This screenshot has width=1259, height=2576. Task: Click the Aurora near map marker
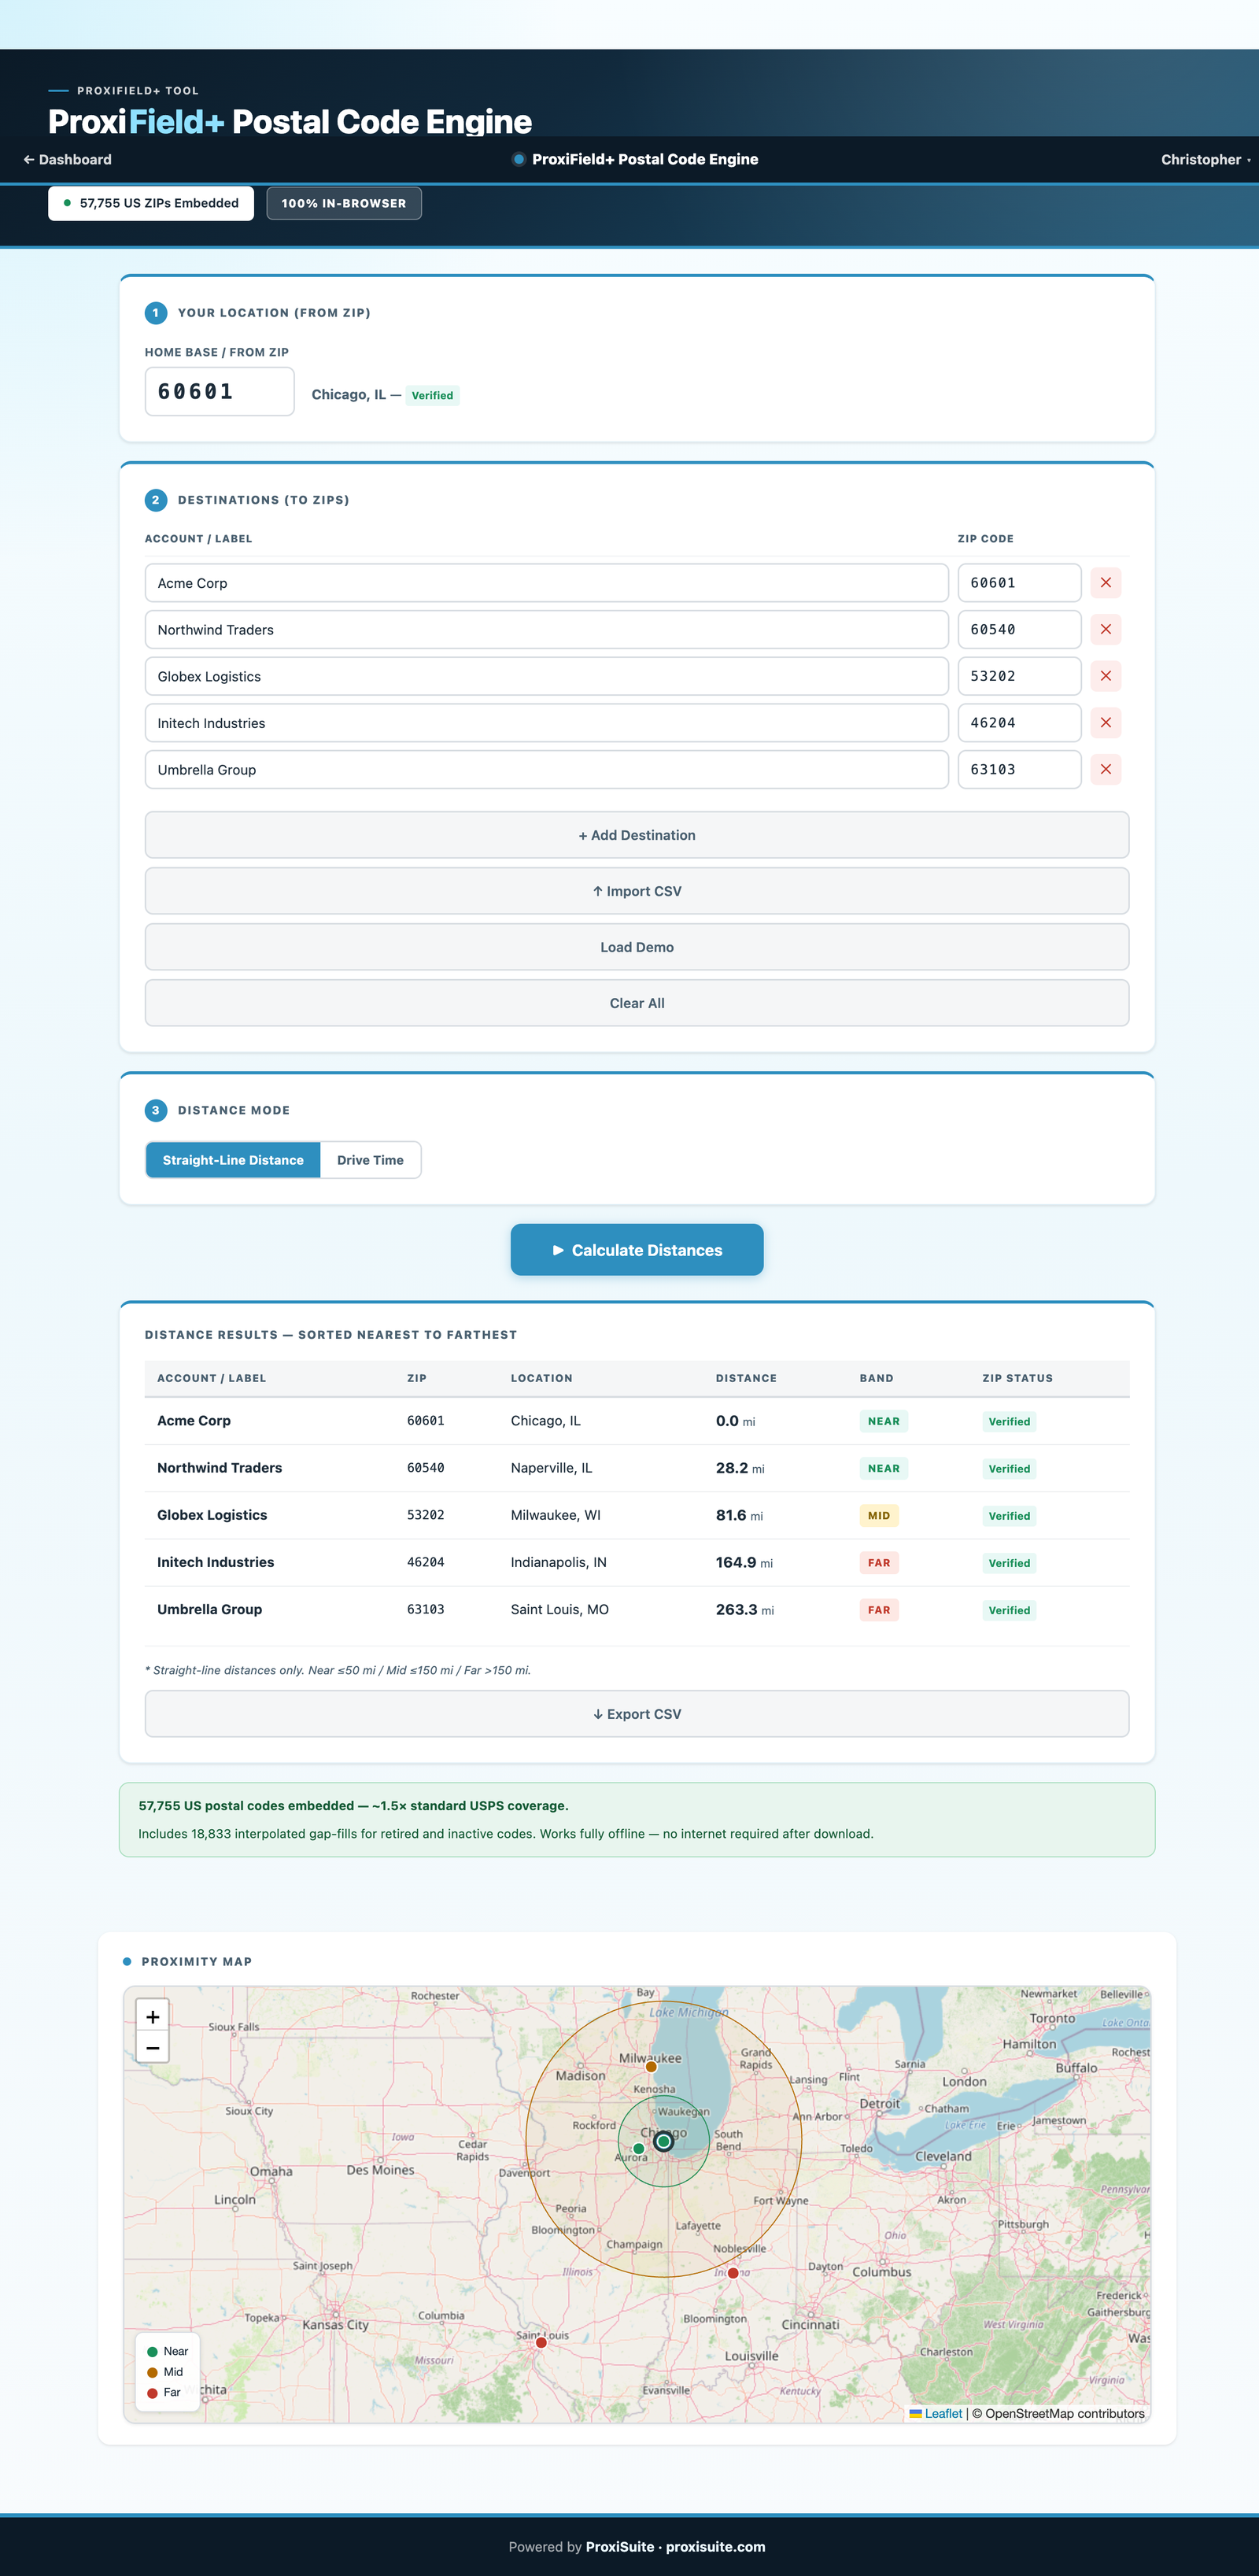click(639, 2148)
